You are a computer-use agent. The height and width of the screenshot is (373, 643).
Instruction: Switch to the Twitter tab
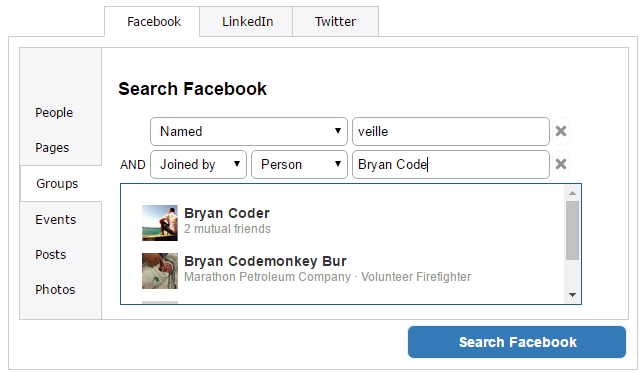pos(335,21)
